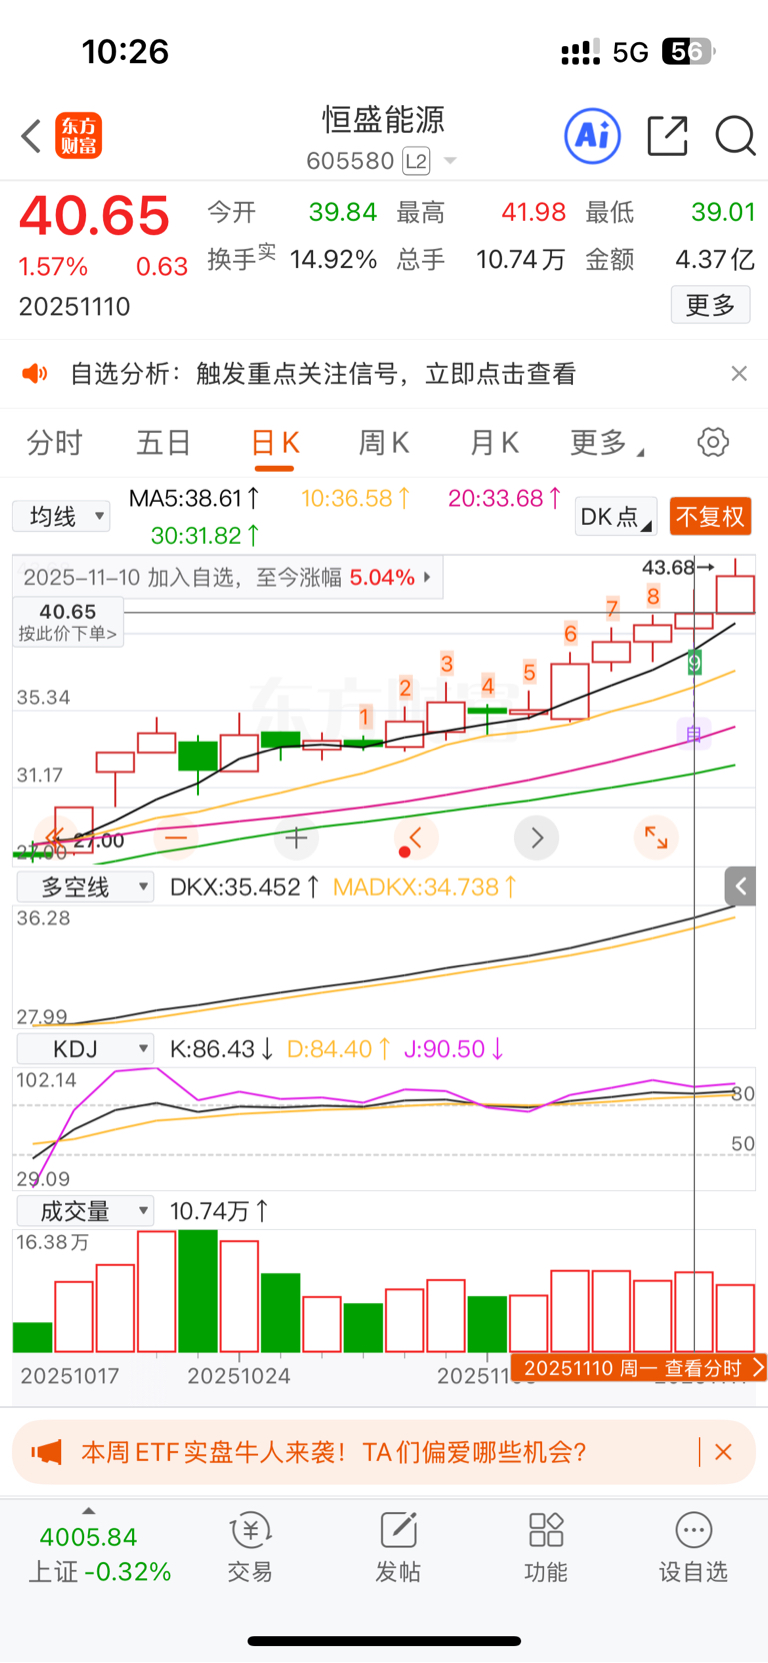The image size is (768, 1663).
Task: Tap the 金额 4.37亿 value
Action: [715, 260]
